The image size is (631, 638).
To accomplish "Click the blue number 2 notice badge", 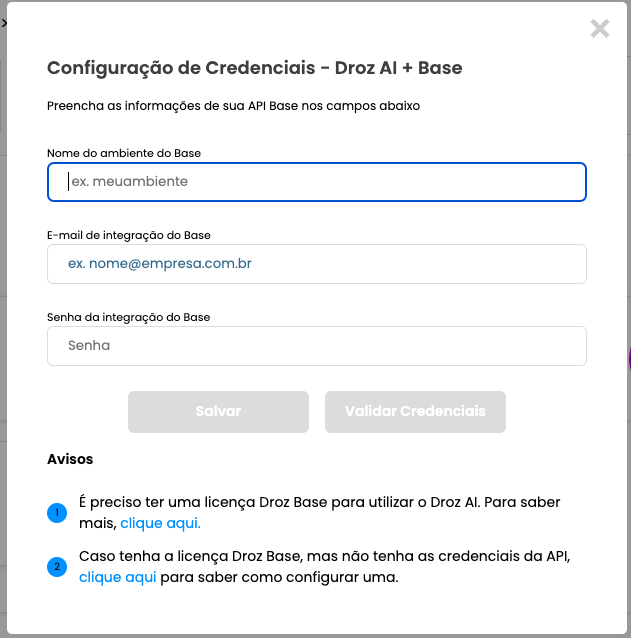I will coord(57,567).
